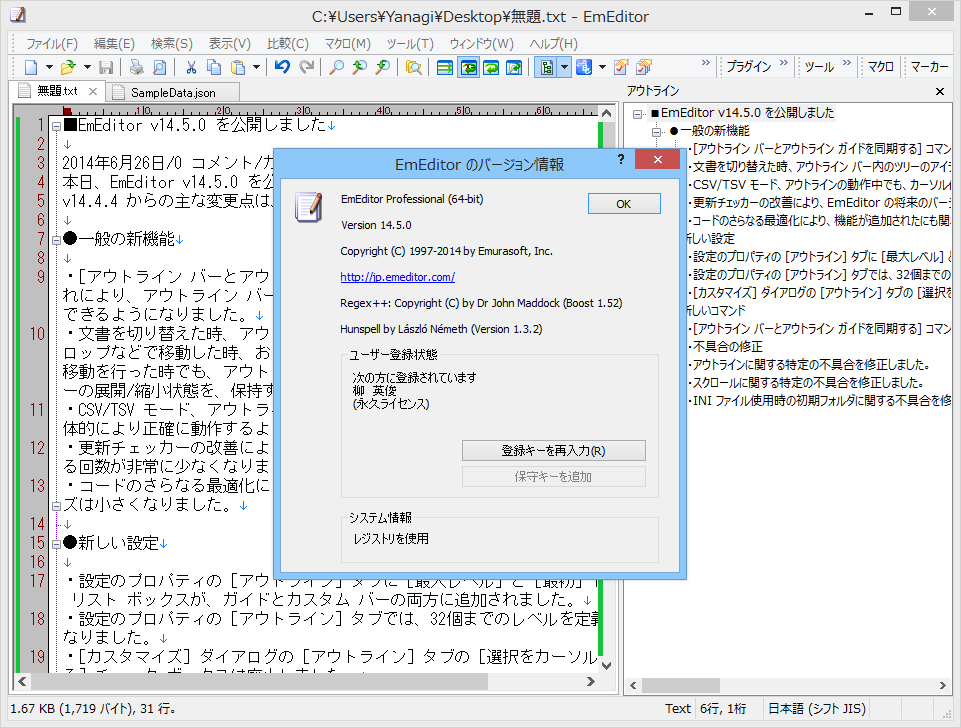
Task: Click OK in the version dialog
Action: (x=623, y=203)
